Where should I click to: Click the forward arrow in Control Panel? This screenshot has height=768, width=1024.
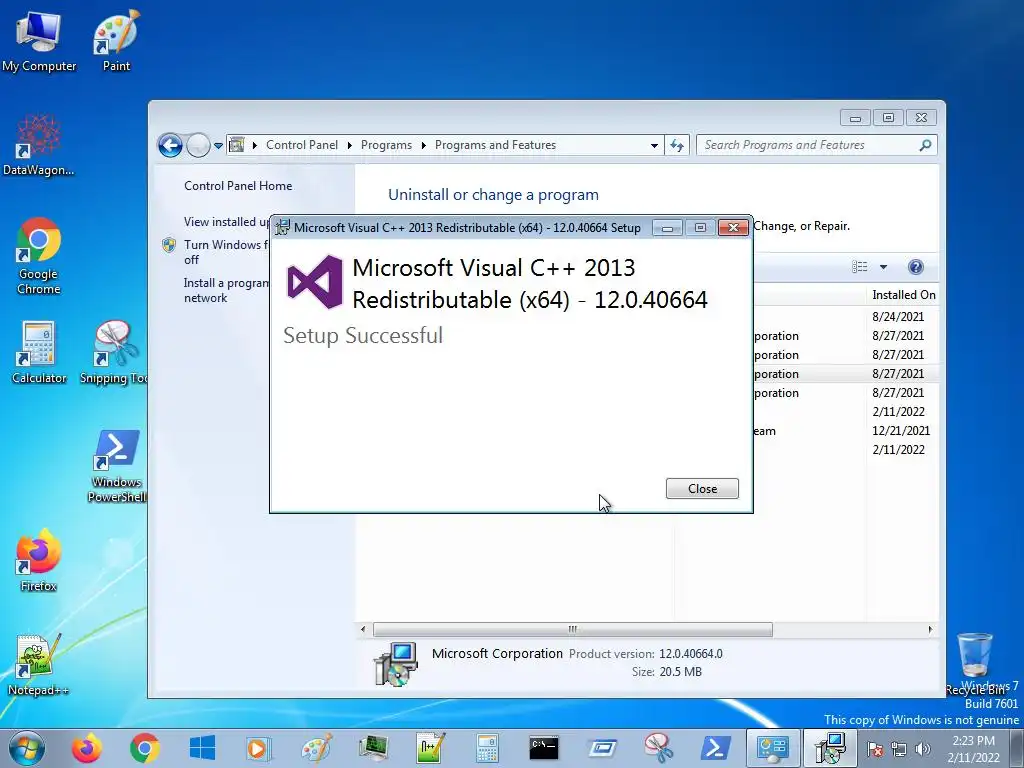tap(198, 145)
